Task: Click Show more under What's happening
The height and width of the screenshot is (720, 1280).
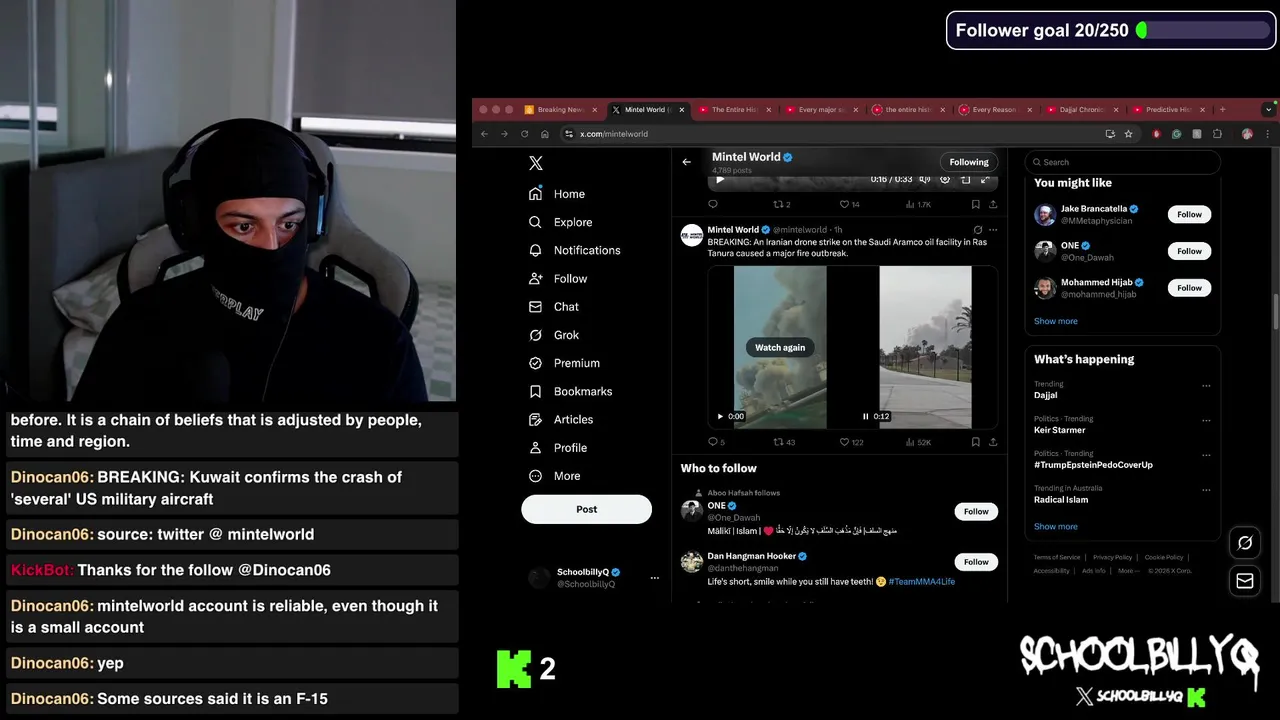Action: [x=1056, y=526]
